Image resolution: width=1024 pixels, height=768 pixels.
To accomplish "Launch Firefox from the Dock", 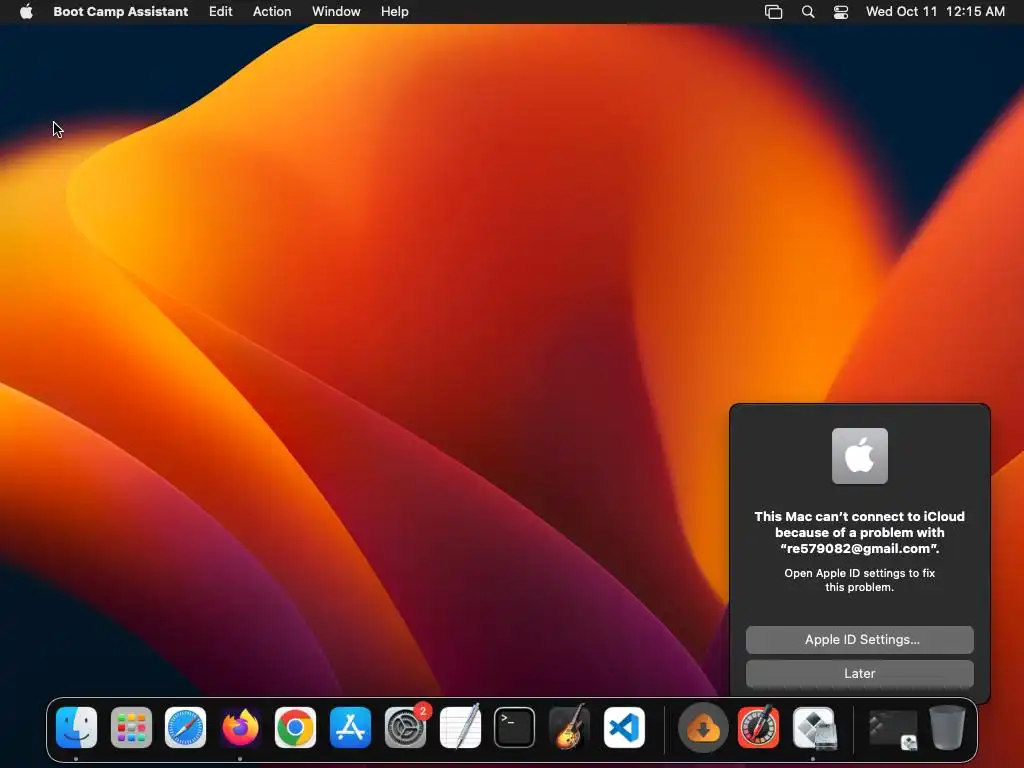I will tap(240, 728).
